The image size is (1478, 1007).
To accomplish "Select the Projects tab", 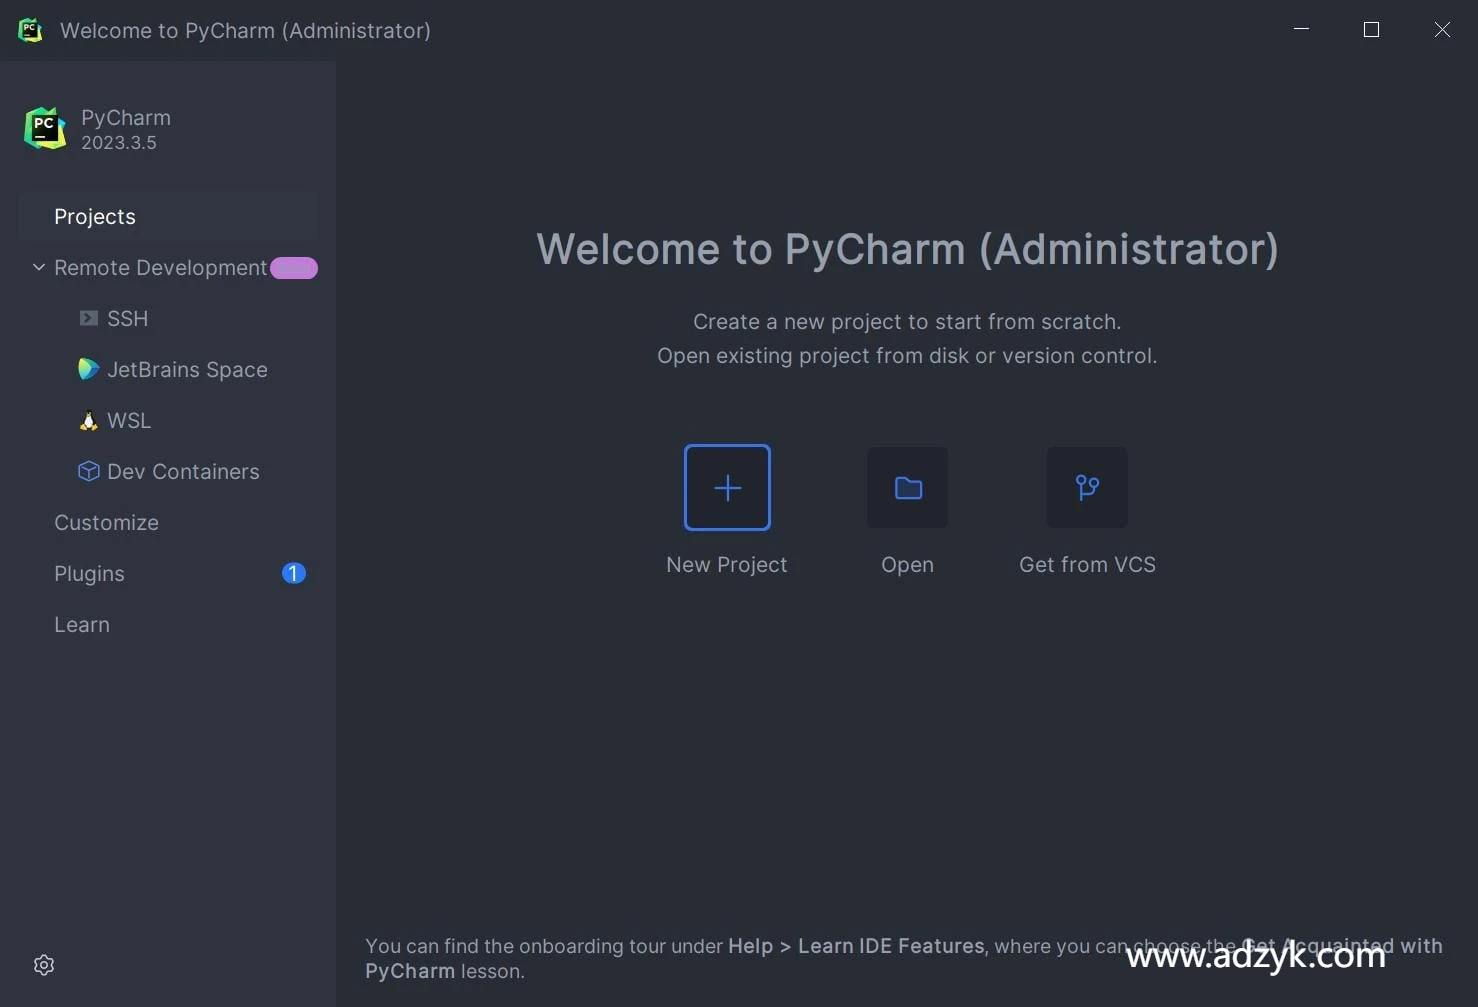I will 168,216.
